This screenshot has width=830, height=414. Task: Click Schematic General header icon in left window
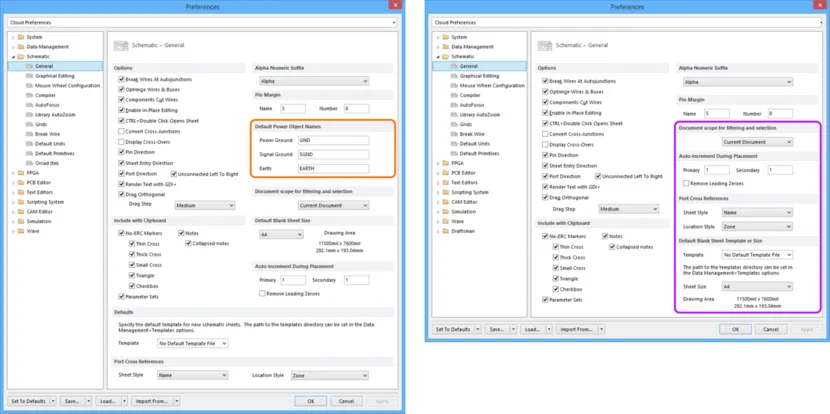[x=121, y=46]
